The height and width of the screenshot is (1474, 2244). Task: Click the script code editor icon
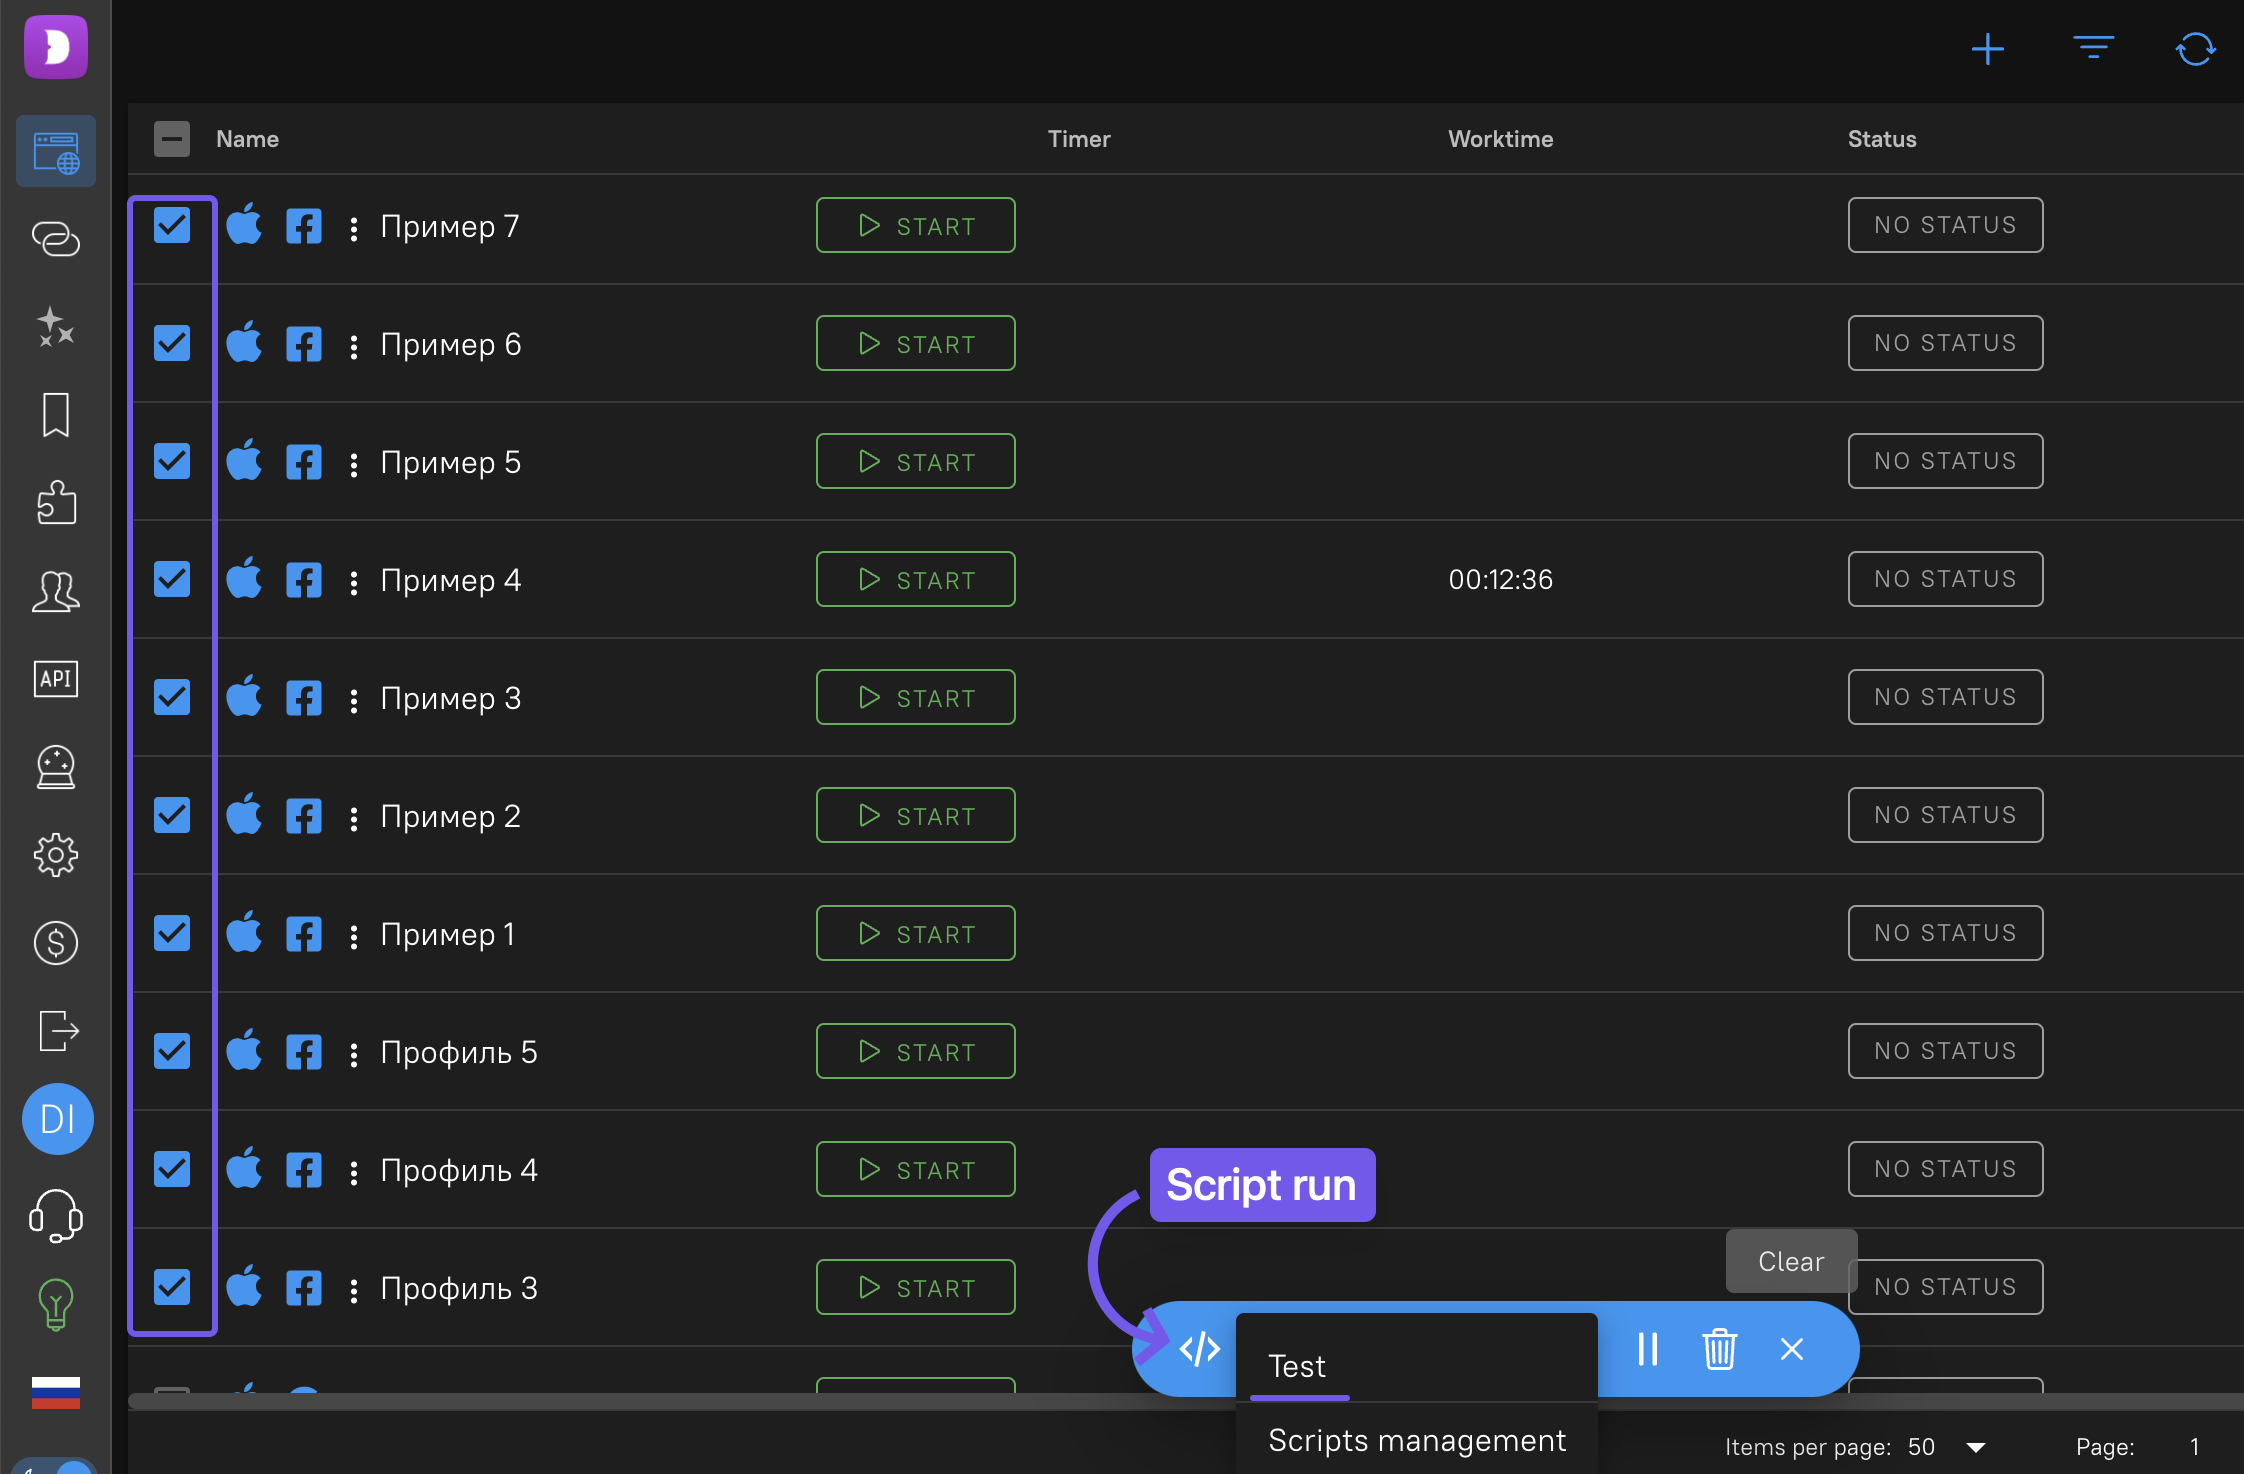click(1198, 1351)
